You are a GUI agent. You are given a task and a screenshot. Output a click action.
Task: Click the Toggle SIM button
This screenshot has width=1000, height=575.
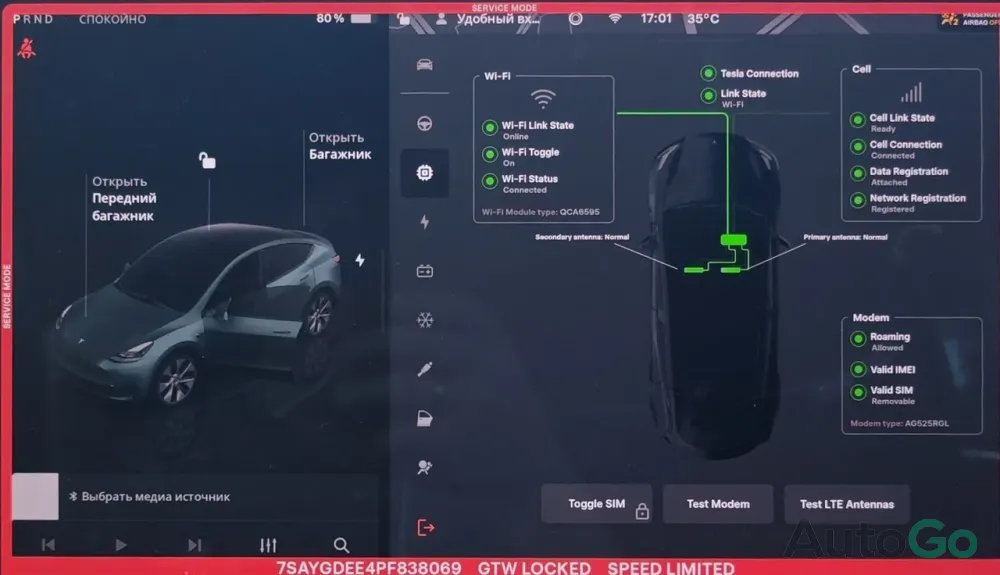click(597, 504)
